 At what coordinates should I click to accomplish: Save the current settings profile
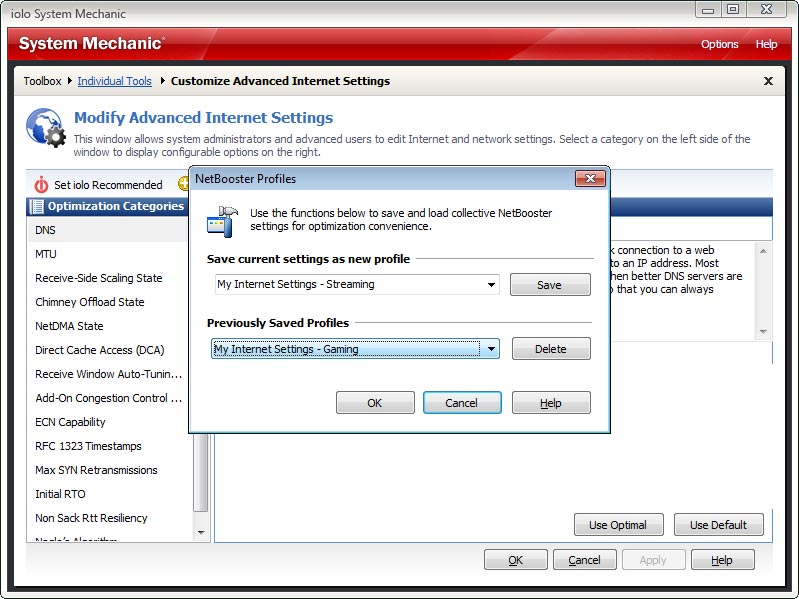(550, 285)
